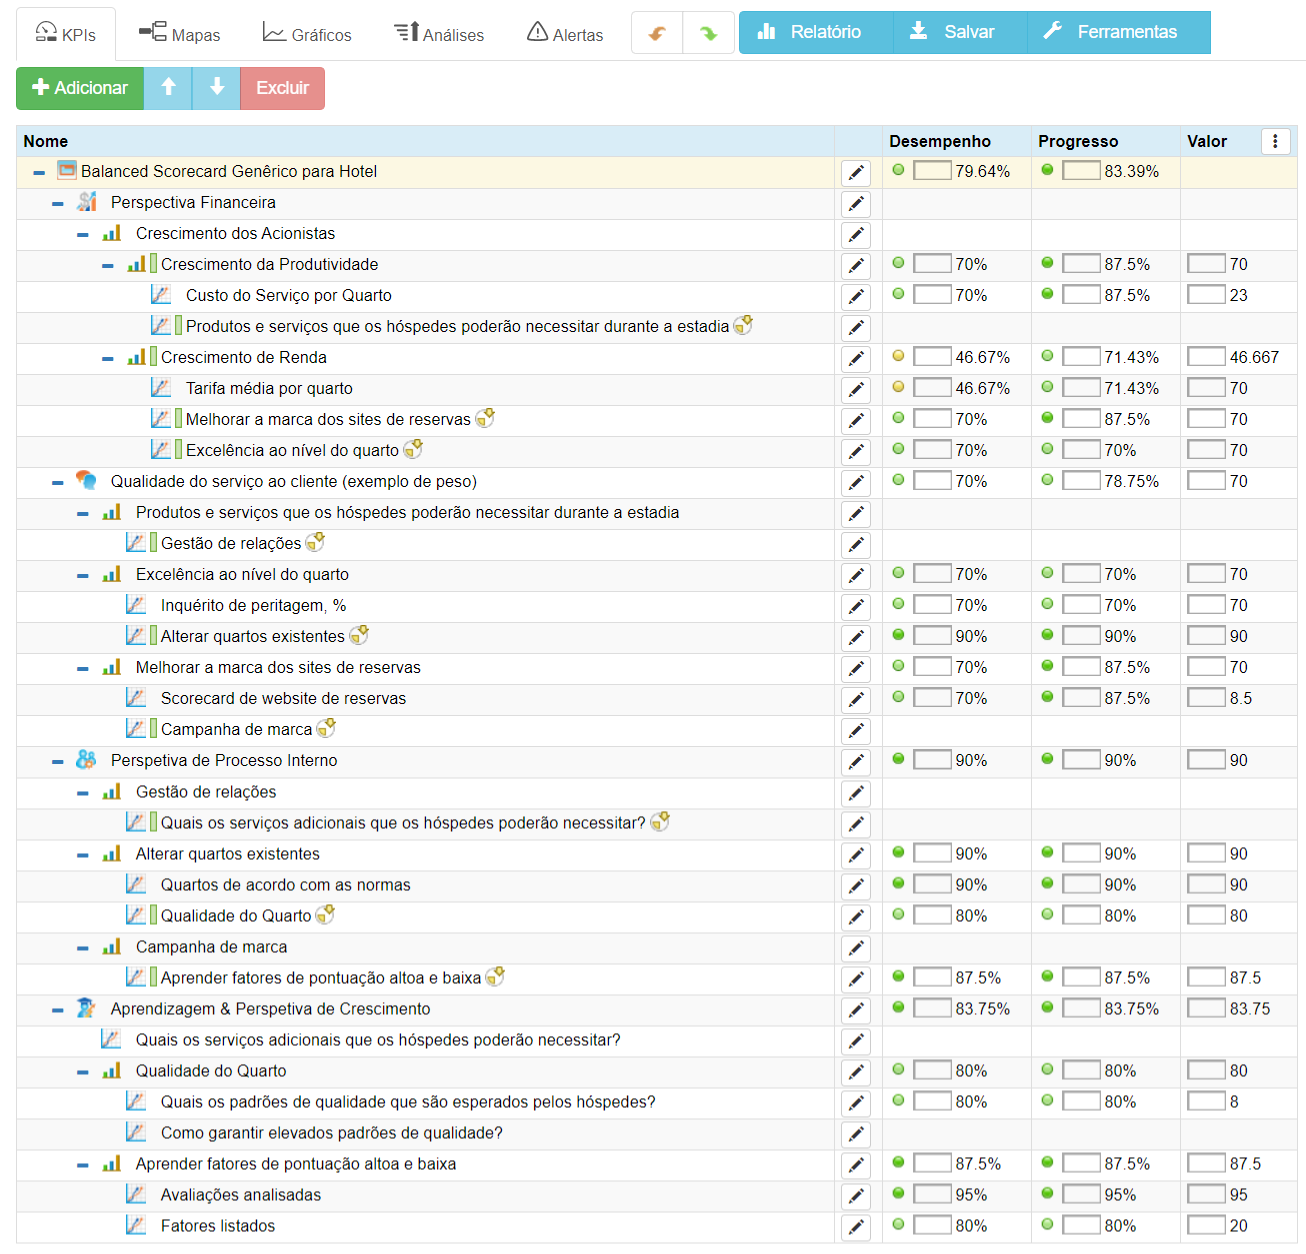Collapse the Perspectiva Financeira branch
Viewport: 1306px width, 1254px height.
coord(57,202)
